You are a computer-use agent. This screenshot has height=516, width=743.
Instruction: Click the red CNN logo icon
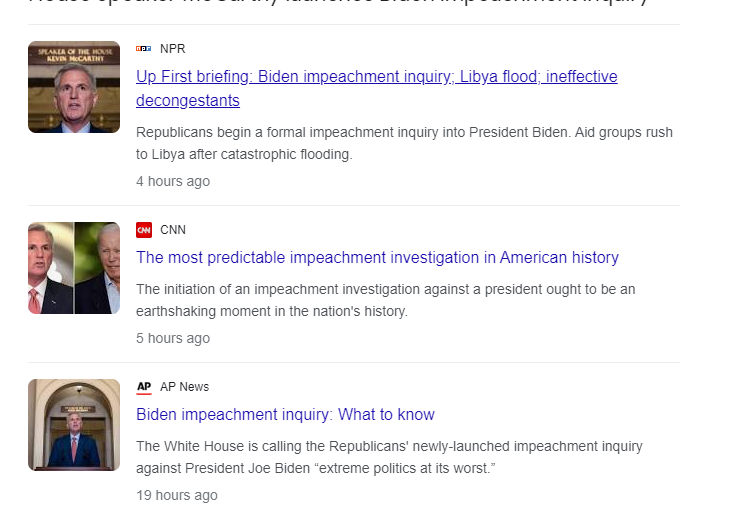pos(144,230)
